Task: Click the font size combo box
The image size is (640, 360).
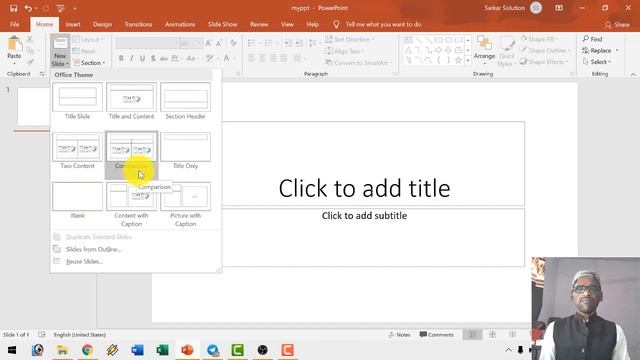Action: (191, 43)
